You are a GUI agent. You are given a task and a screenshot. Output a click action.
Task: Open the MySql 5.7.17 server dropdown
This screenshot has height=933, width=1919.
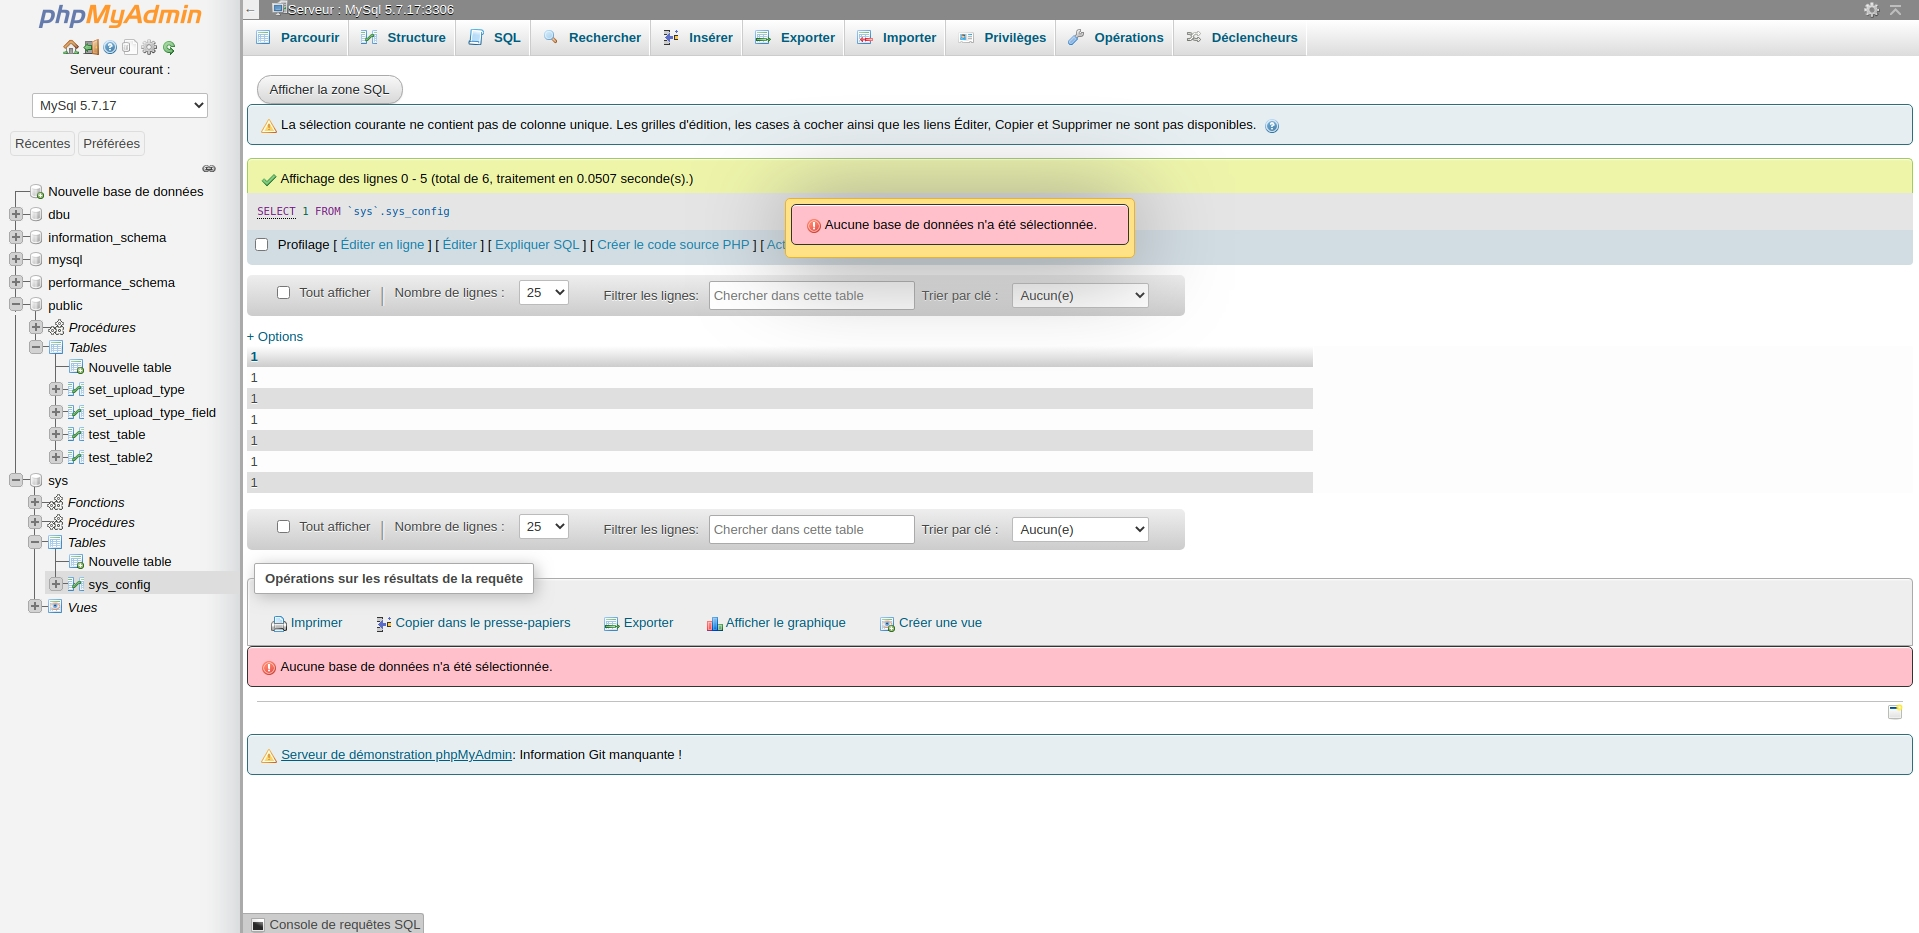click(x=119, y=105)
